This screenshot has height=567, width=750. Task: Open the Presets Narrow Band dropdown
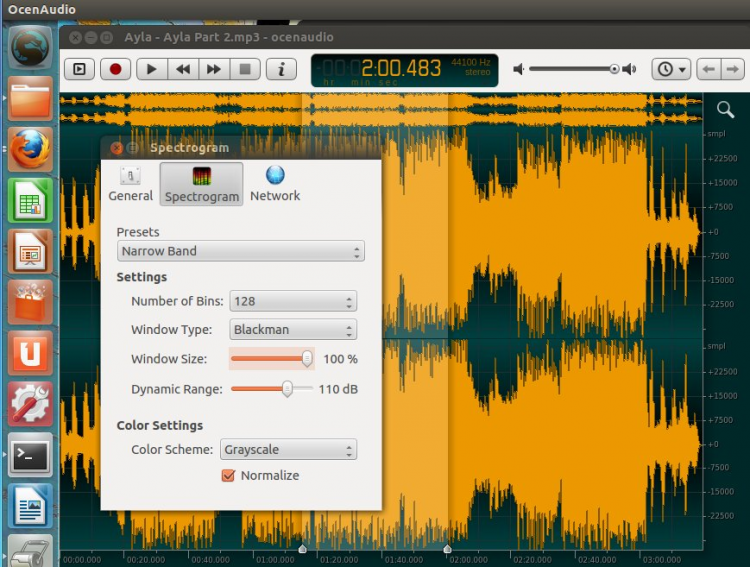coord(241,251)
